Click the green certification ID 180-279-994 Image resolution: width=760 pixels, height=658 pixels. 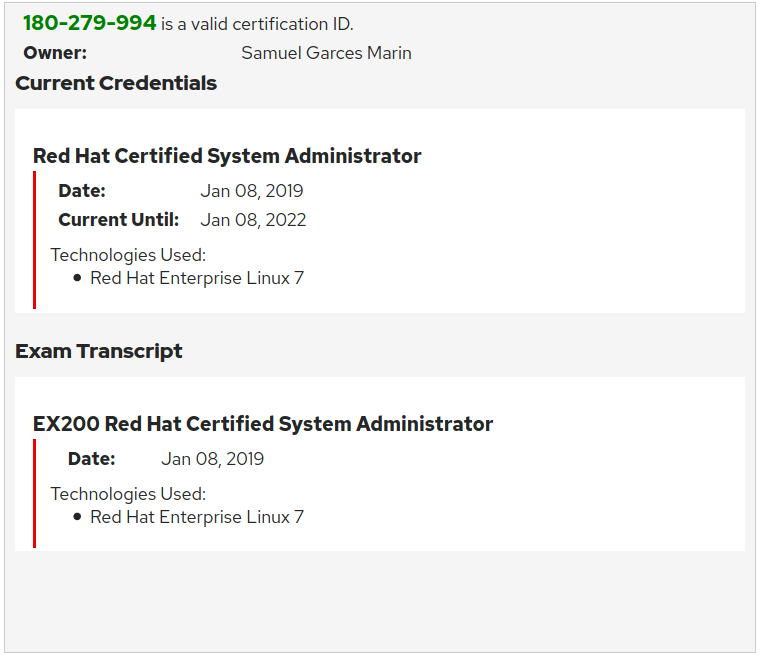coord(89,23)
